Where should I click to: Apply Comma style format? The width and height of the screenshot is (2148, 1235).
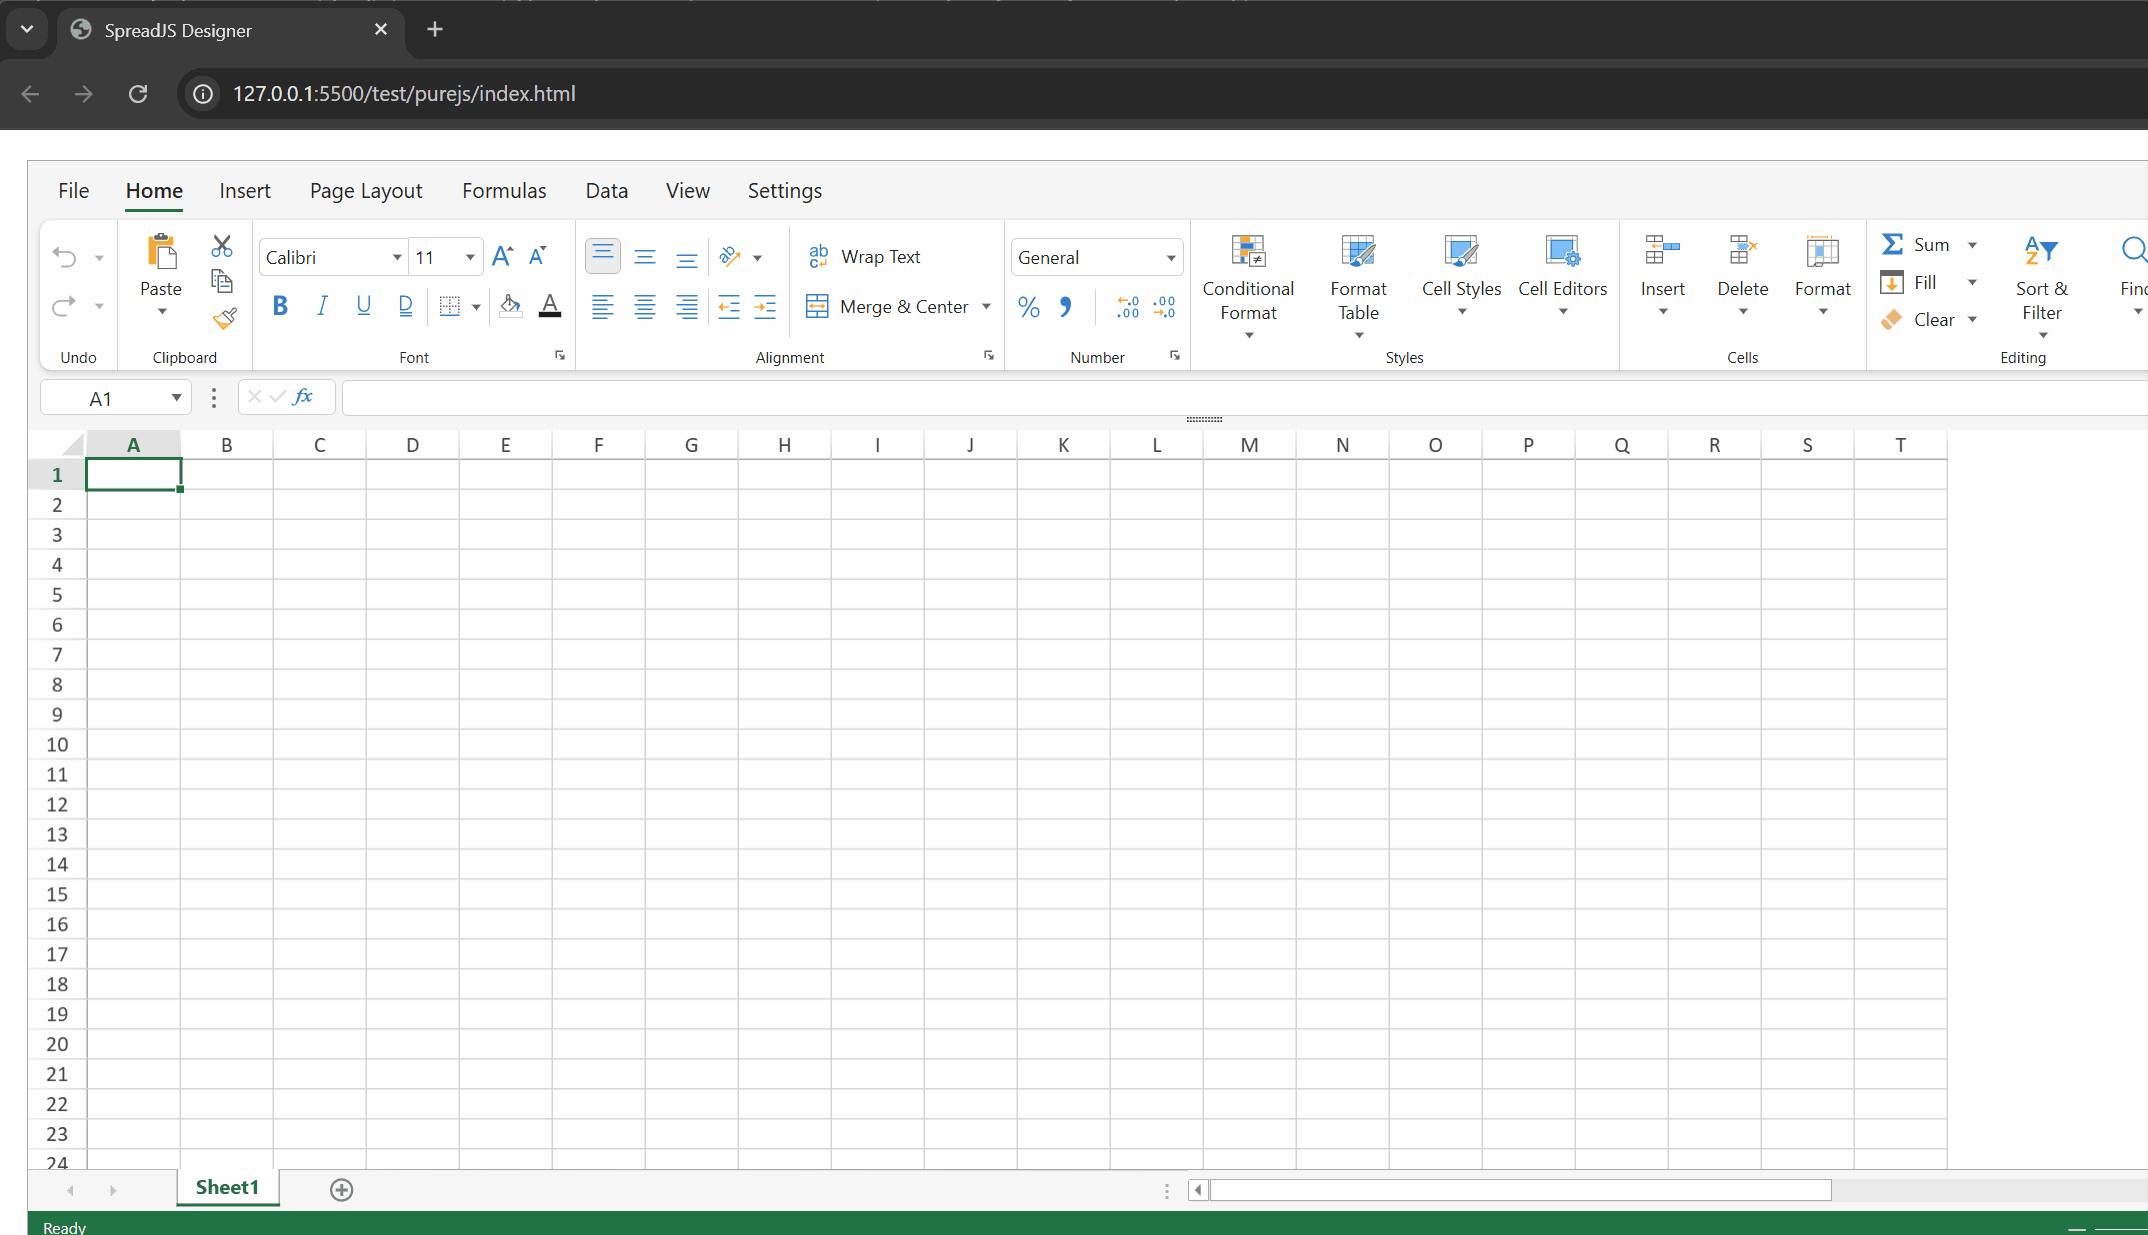[x=1066, y=307]
